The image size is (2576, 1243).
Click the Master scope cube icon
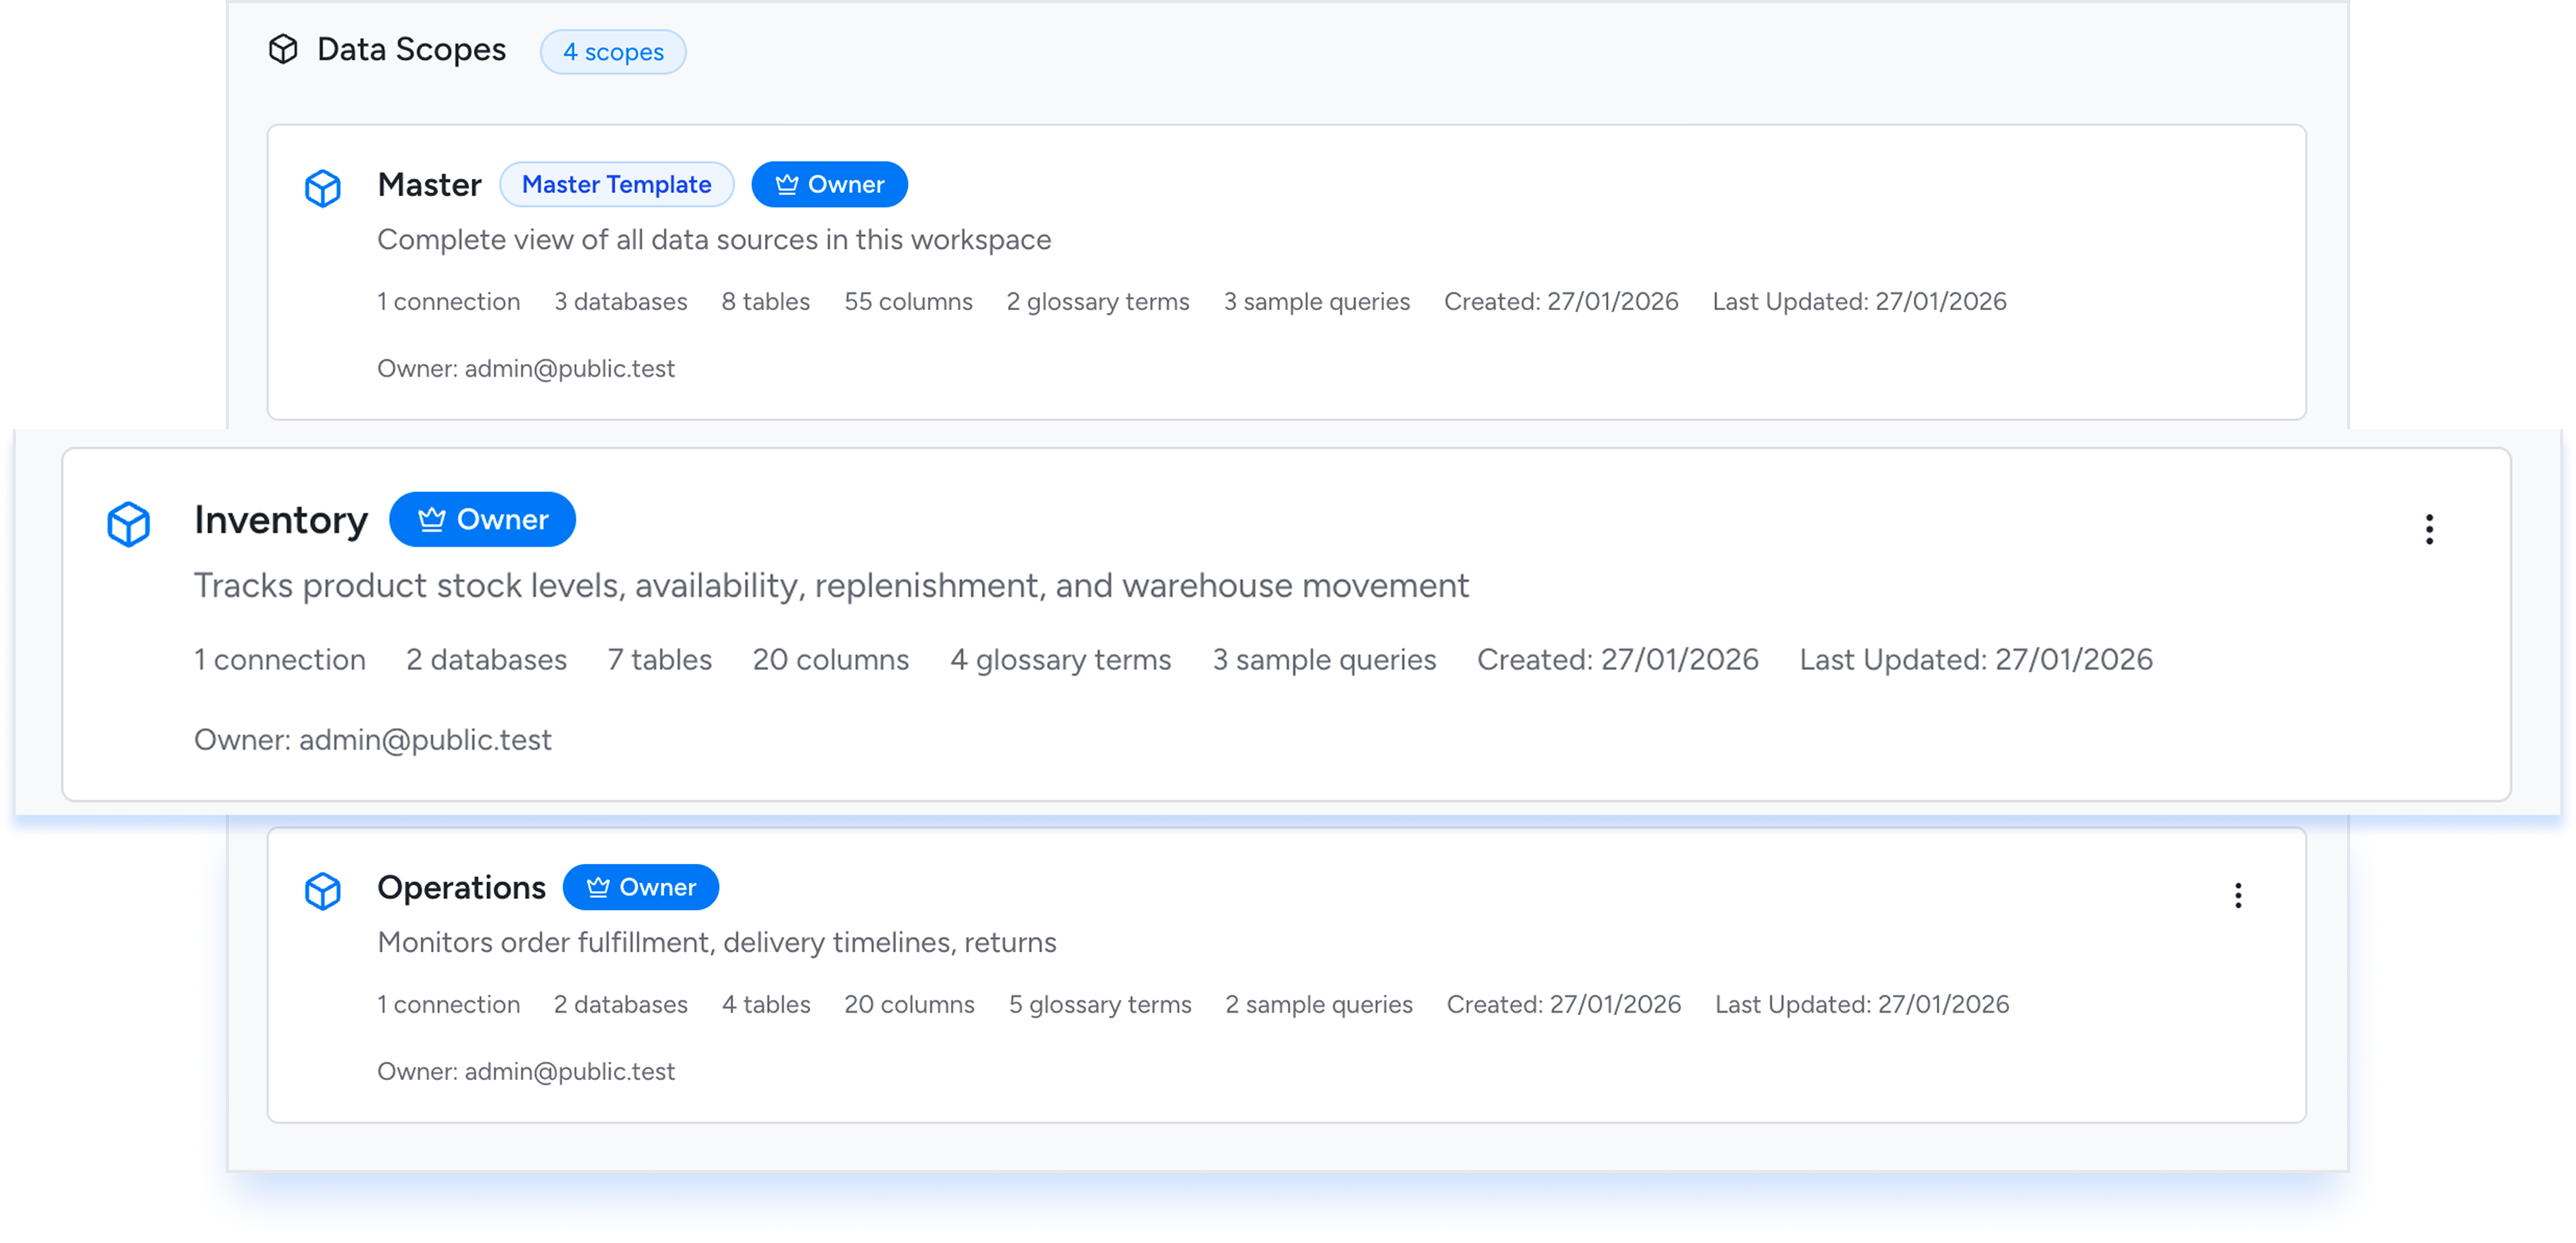pyautogui.click(x=322, y=188)
